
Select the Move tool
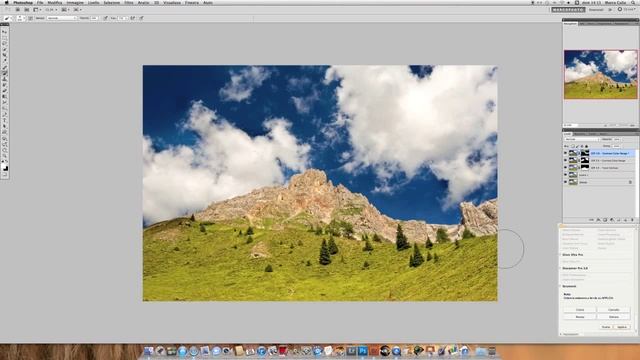(4, 31)
